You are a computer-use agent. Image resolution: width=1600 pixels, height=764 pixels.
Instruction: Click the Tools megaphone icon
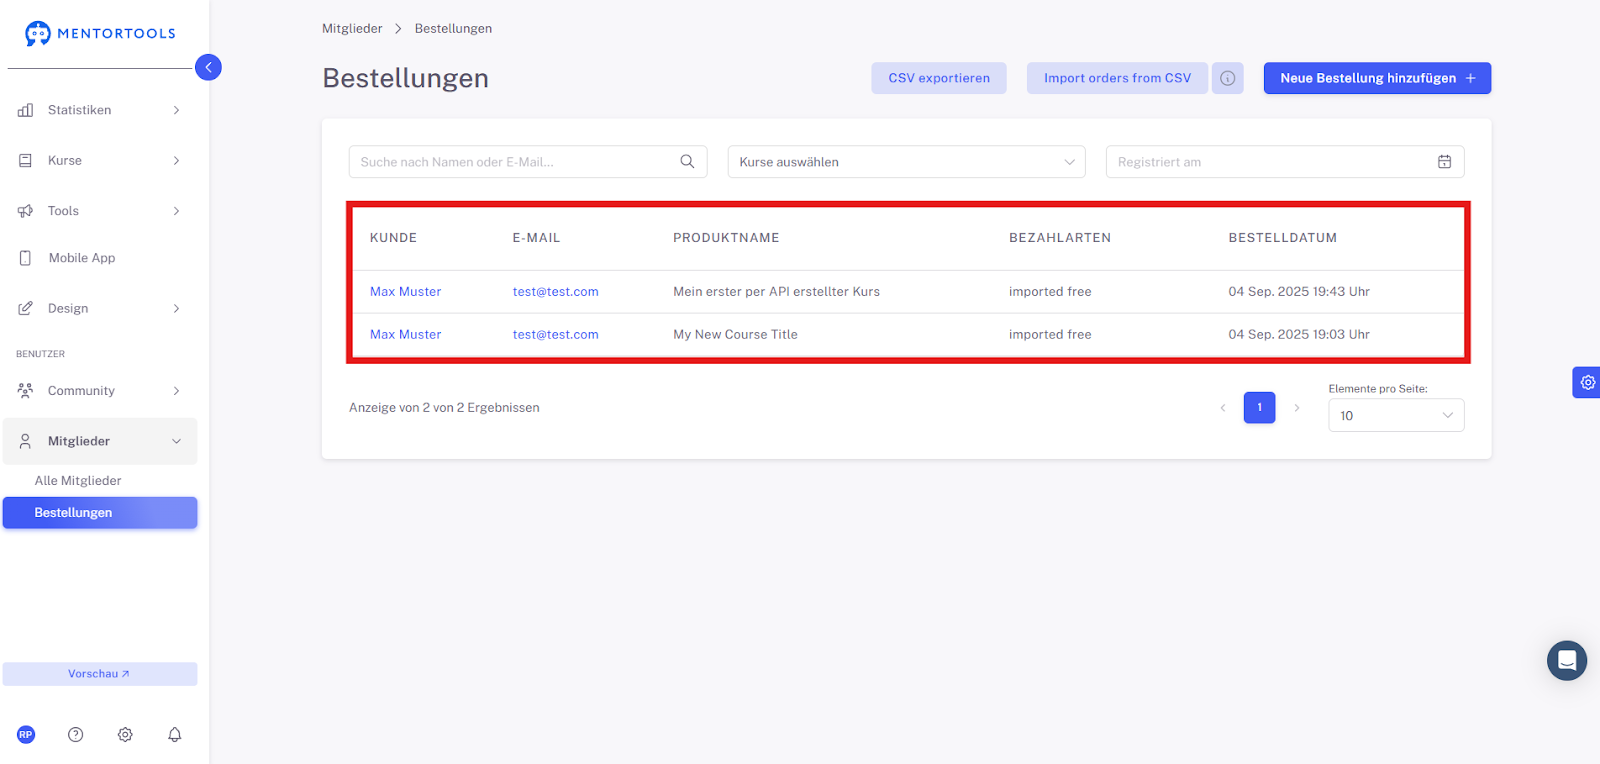click(x=26, y=211)
